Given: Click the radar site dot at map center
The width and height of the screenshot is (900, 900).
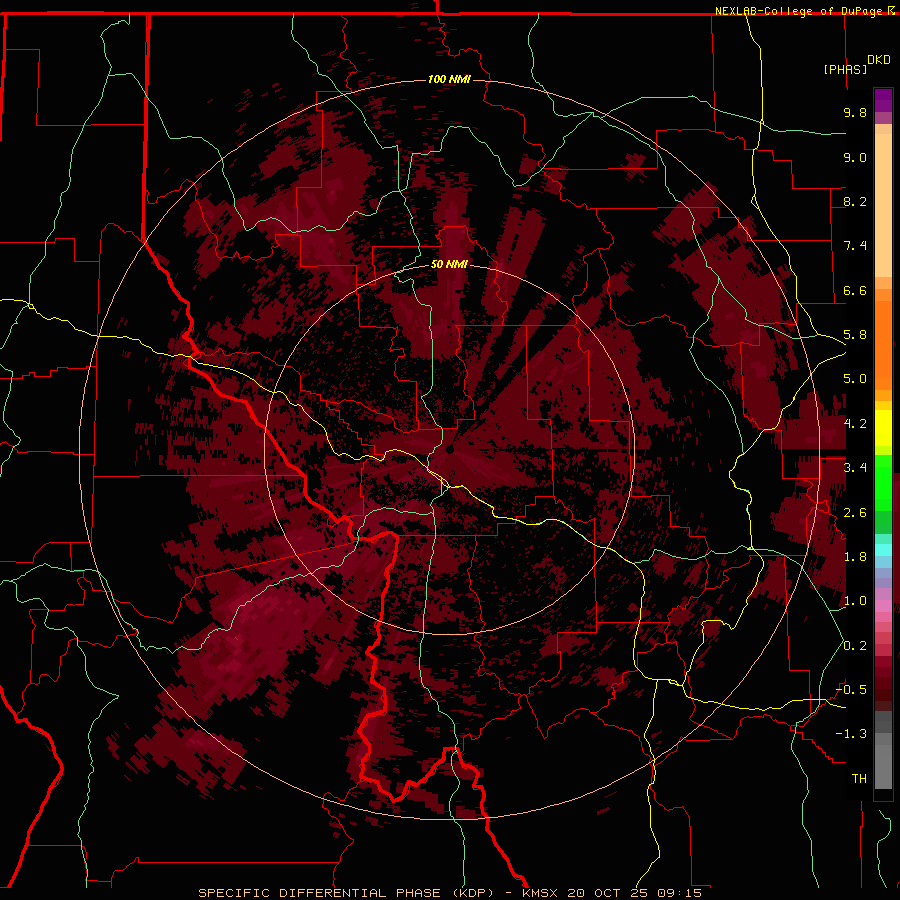Looking at the screenshot, I should pos(450,449).
